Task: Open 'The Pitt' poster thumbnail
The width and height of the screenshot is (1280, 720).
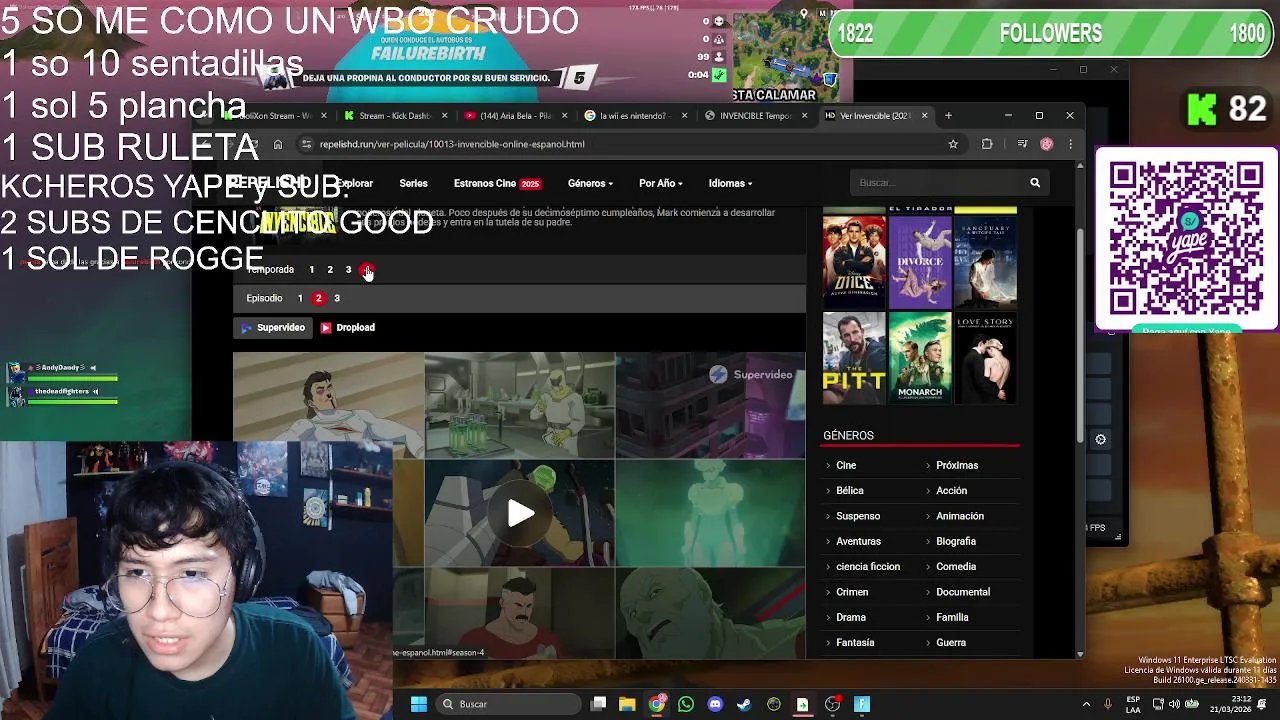Action: click(854, 358)
